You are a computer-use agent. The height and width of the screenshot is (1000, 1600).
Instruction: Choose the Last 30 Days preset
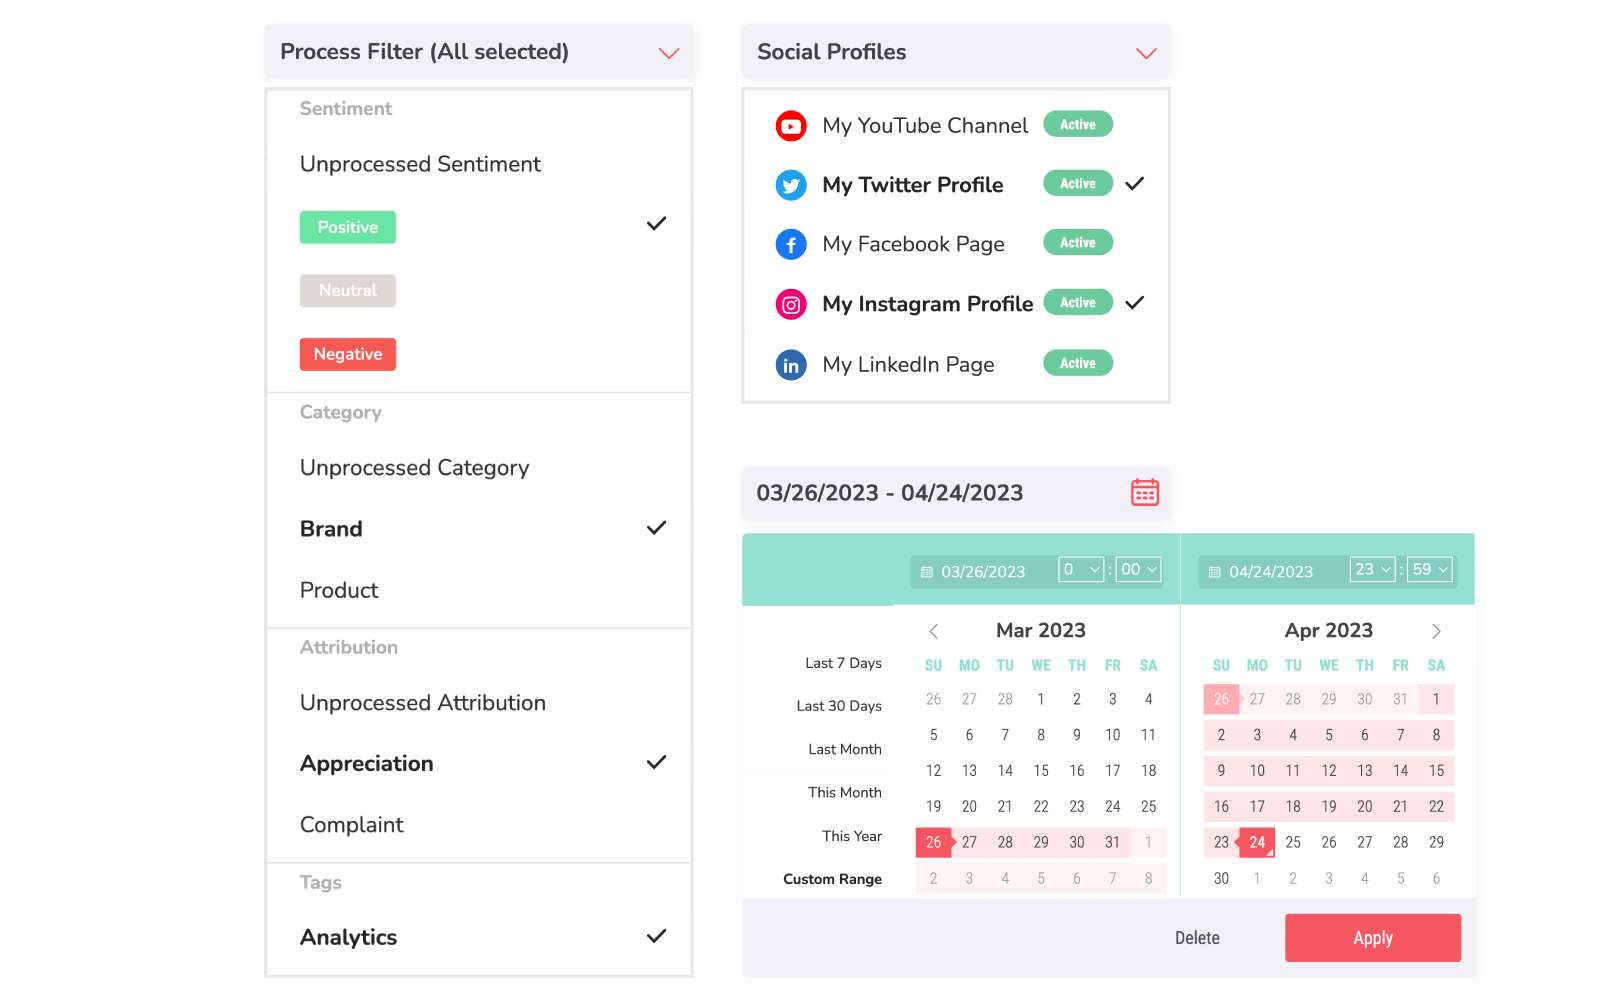[839, 706]
